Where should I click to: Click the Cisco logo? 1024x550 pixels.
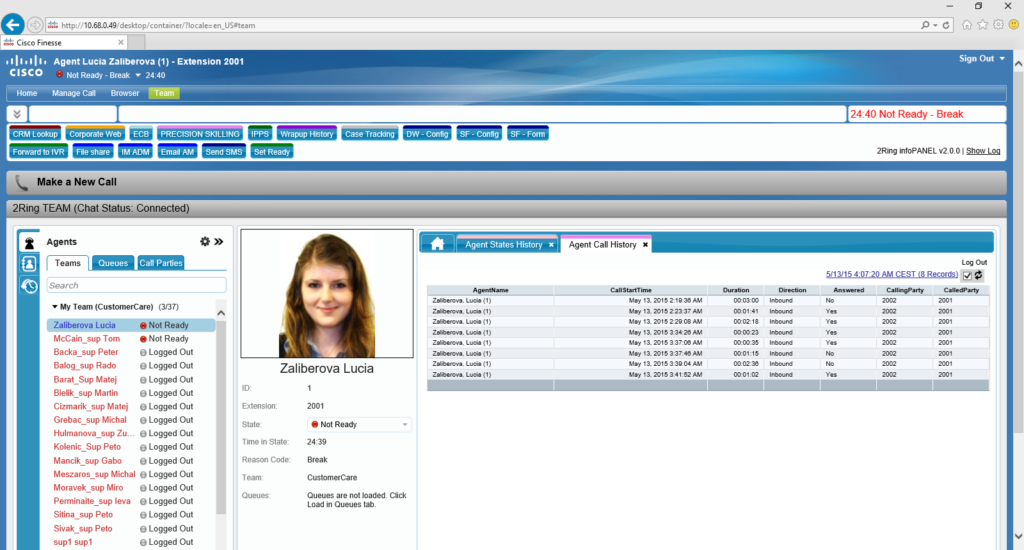[x=26, y=66]
